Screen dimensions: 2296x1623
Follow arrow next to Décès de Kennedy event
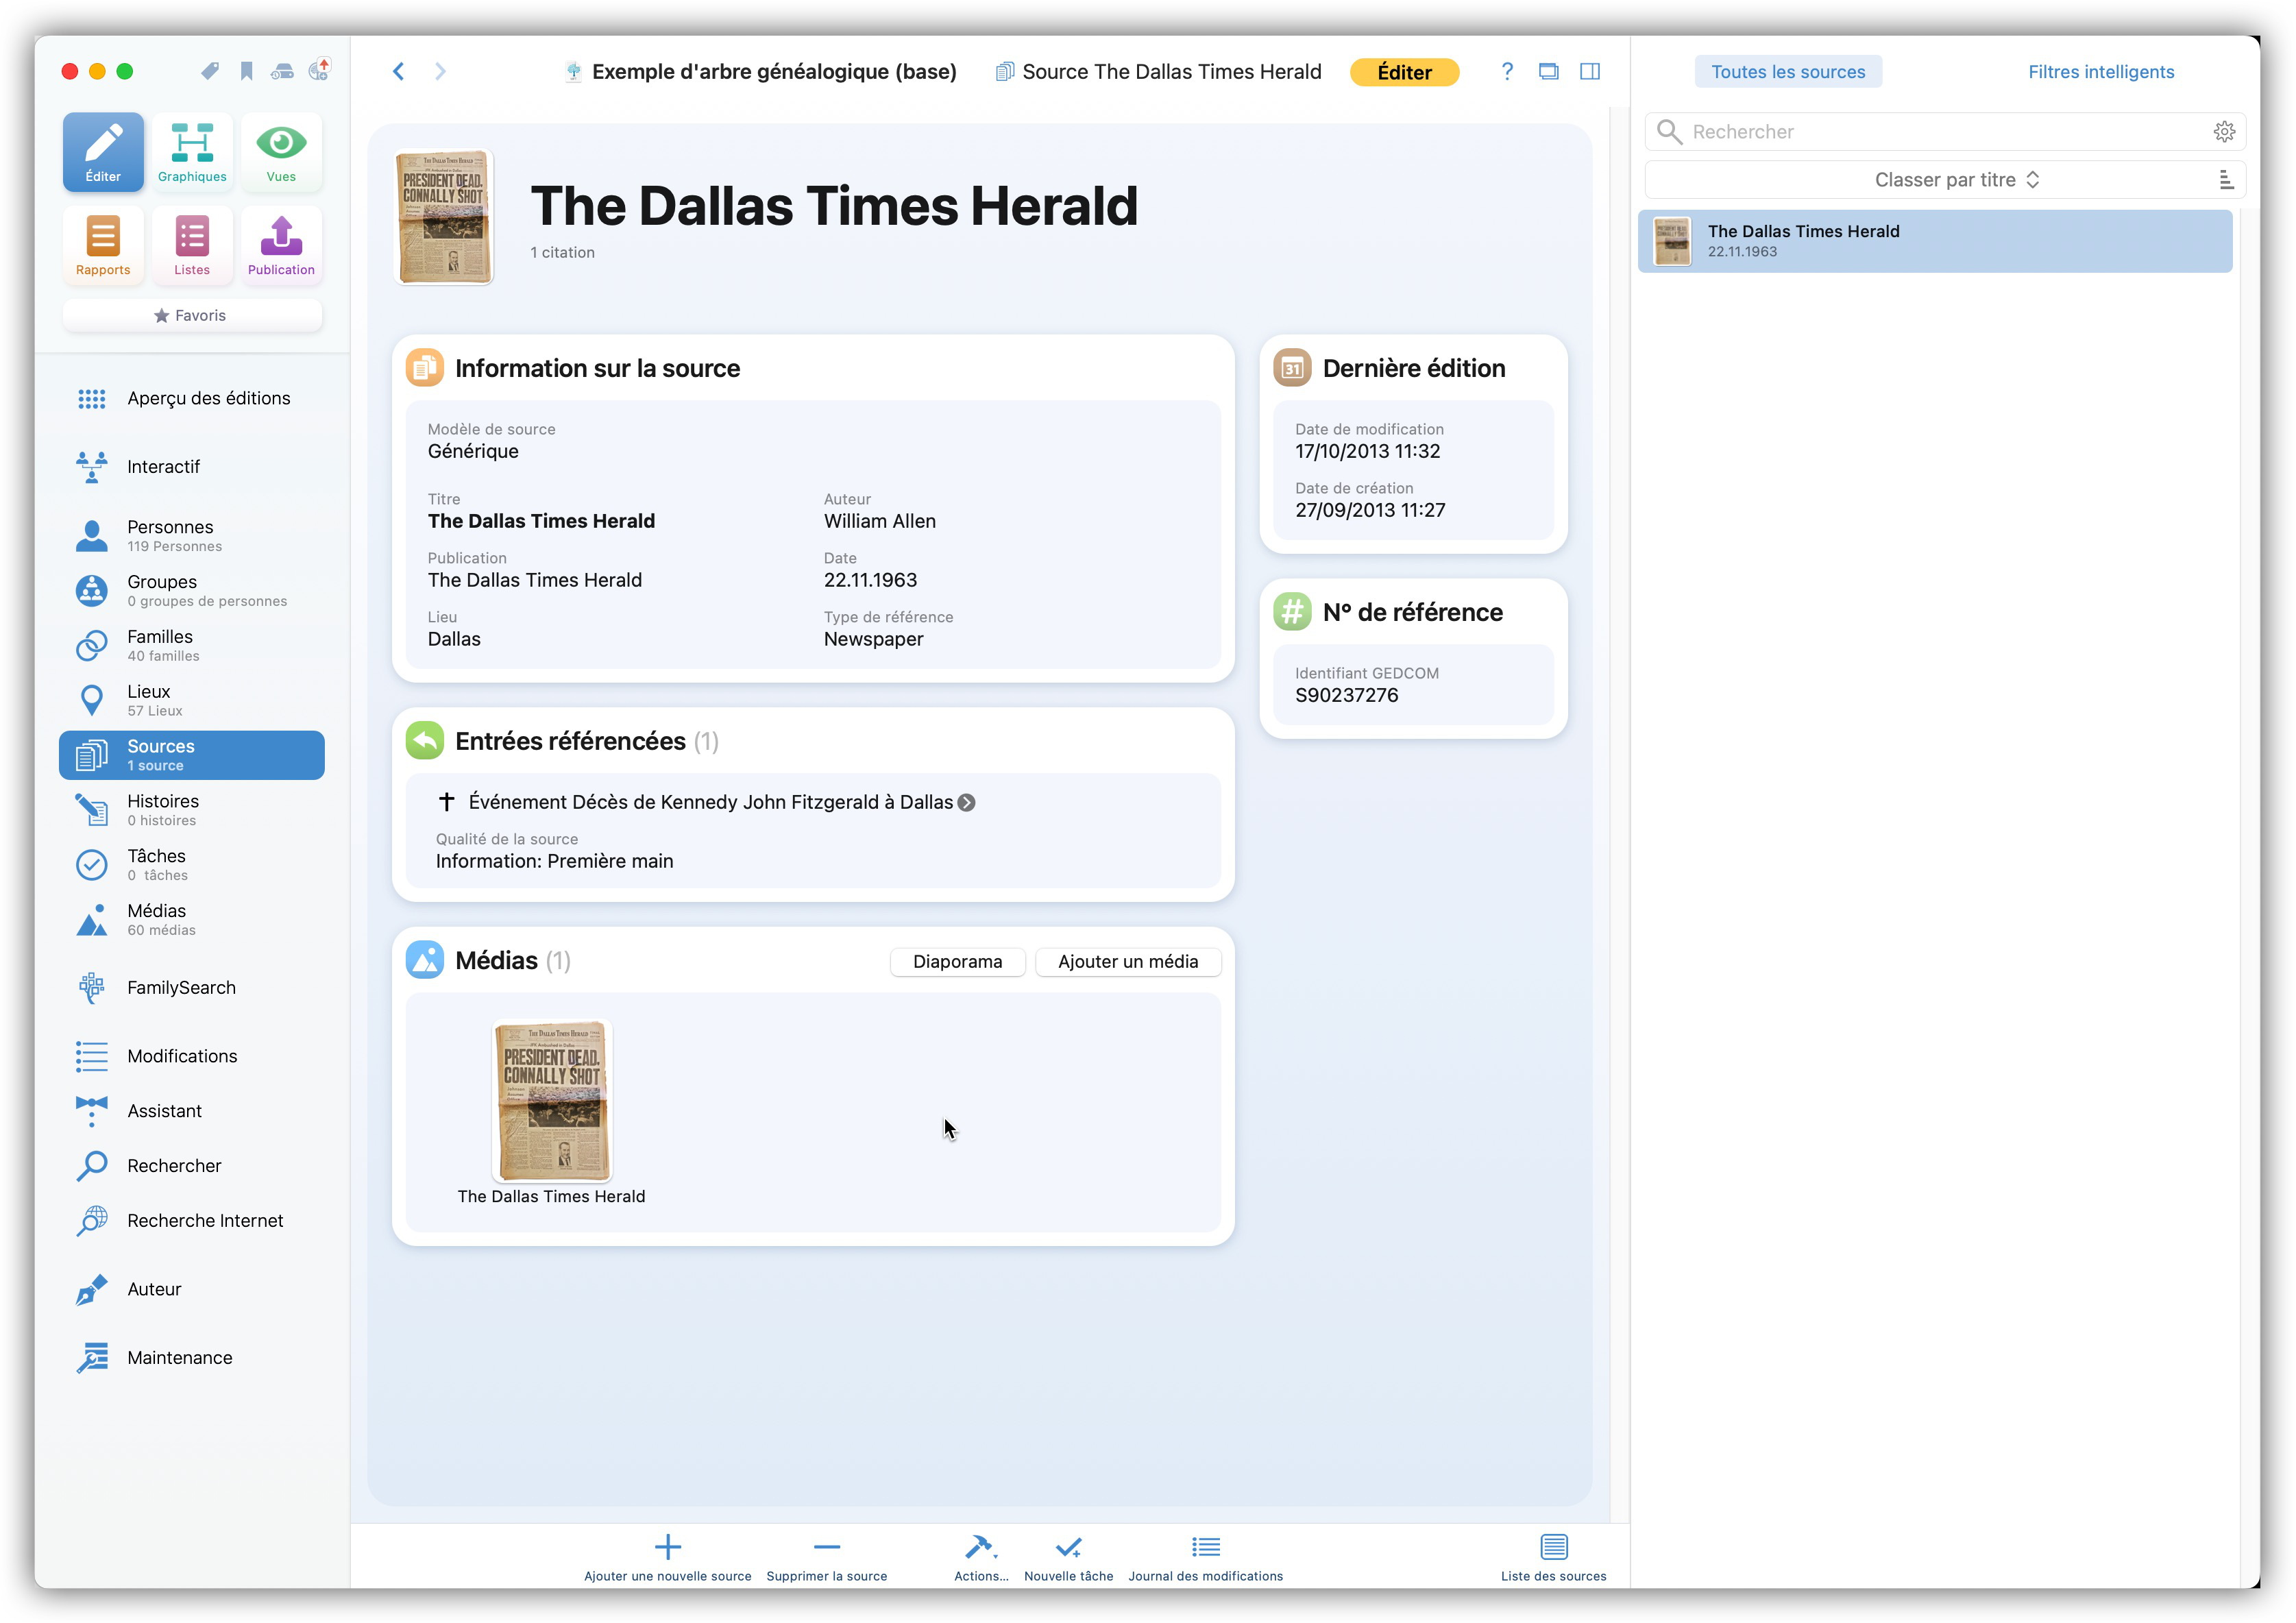[967, 803]
